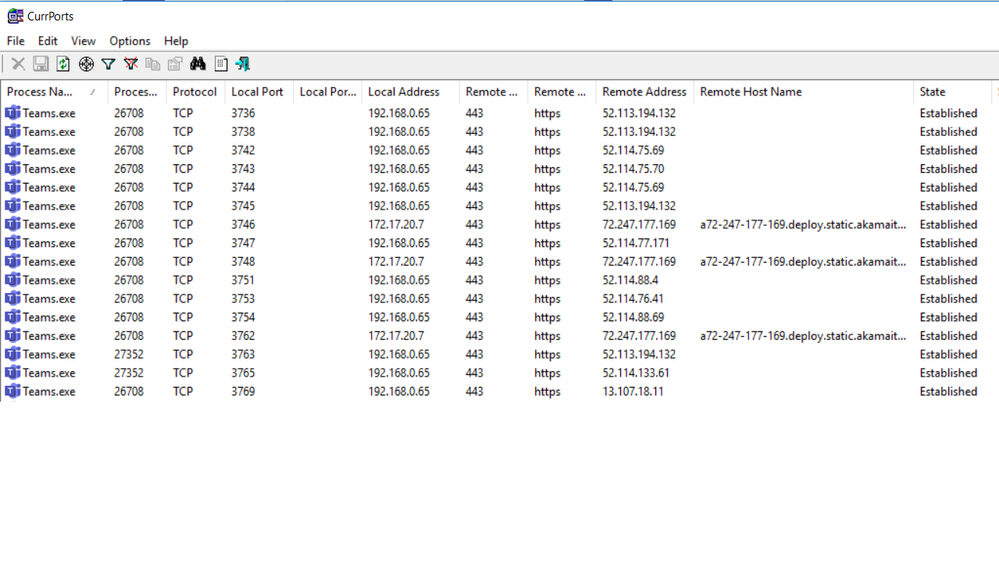This screenshot has height=572, width=999.
Task: Click the Refresh toolbar icon
Action: coord(63,64)
